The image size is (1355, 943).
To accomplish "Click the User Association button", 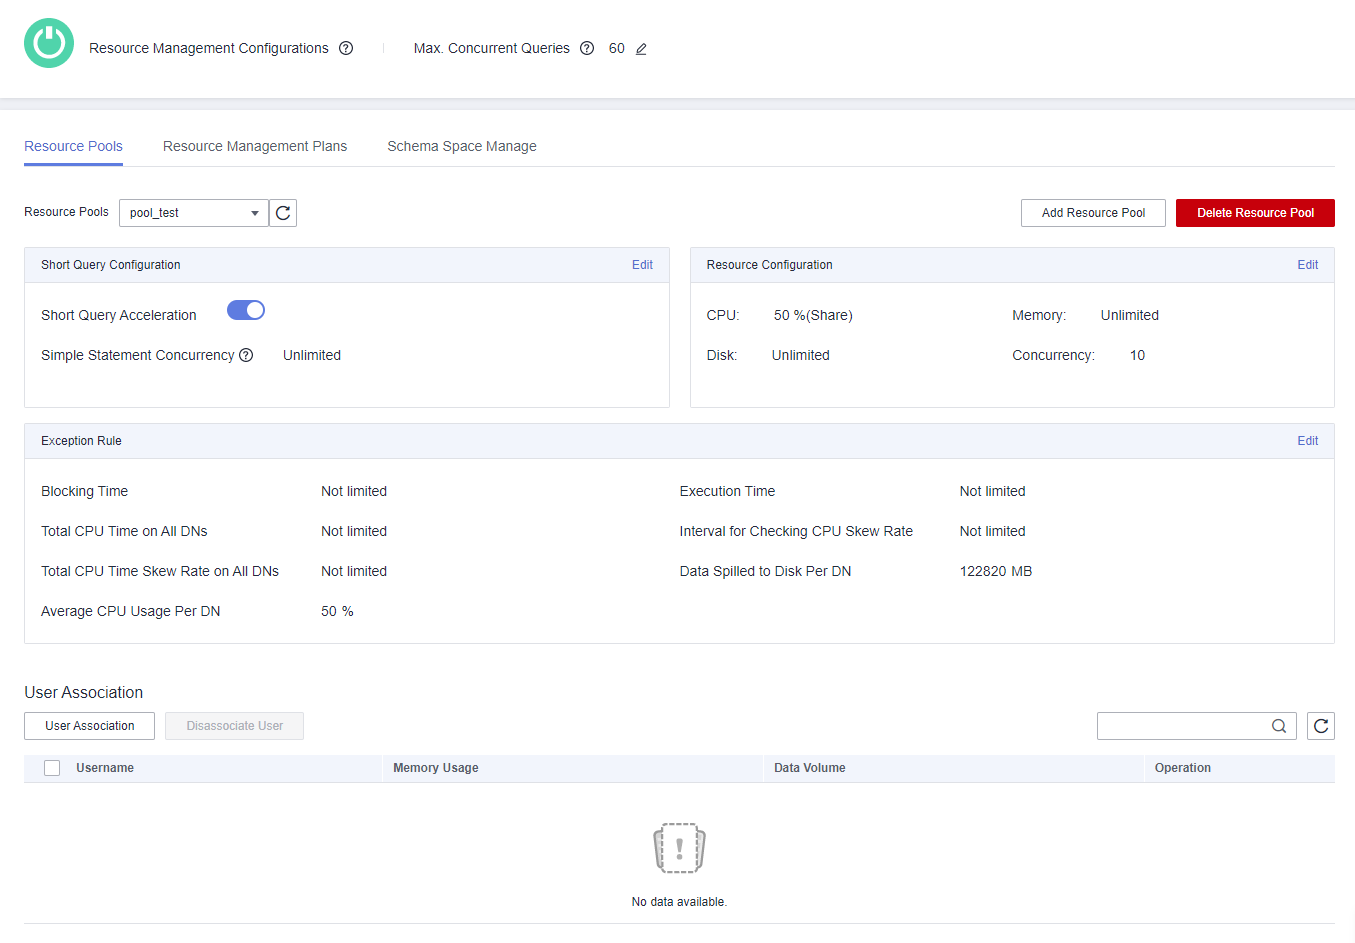I will pyautogui.click(x=90, y=726).
